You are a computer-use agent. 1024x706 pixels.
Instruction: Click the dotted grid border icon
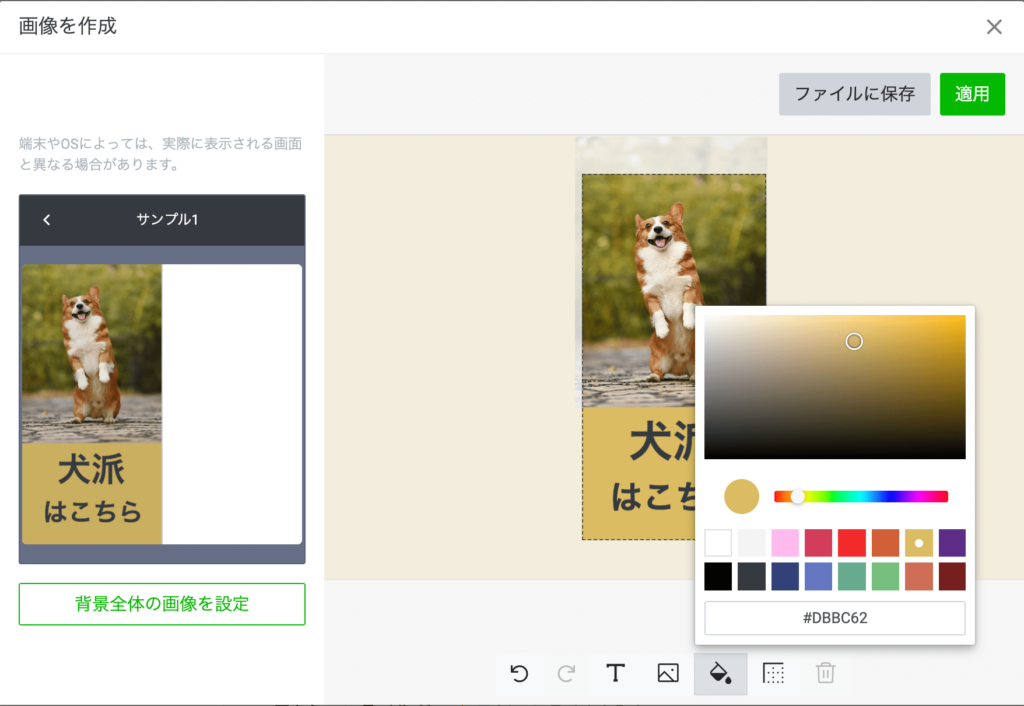[773, 673]
